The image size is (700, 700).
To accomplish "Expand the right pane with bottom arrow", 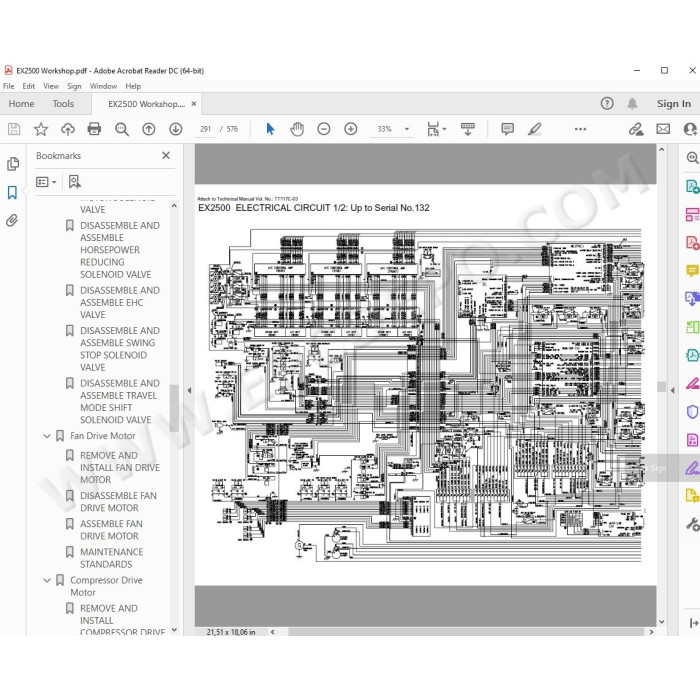I will [x=694, y=623].
